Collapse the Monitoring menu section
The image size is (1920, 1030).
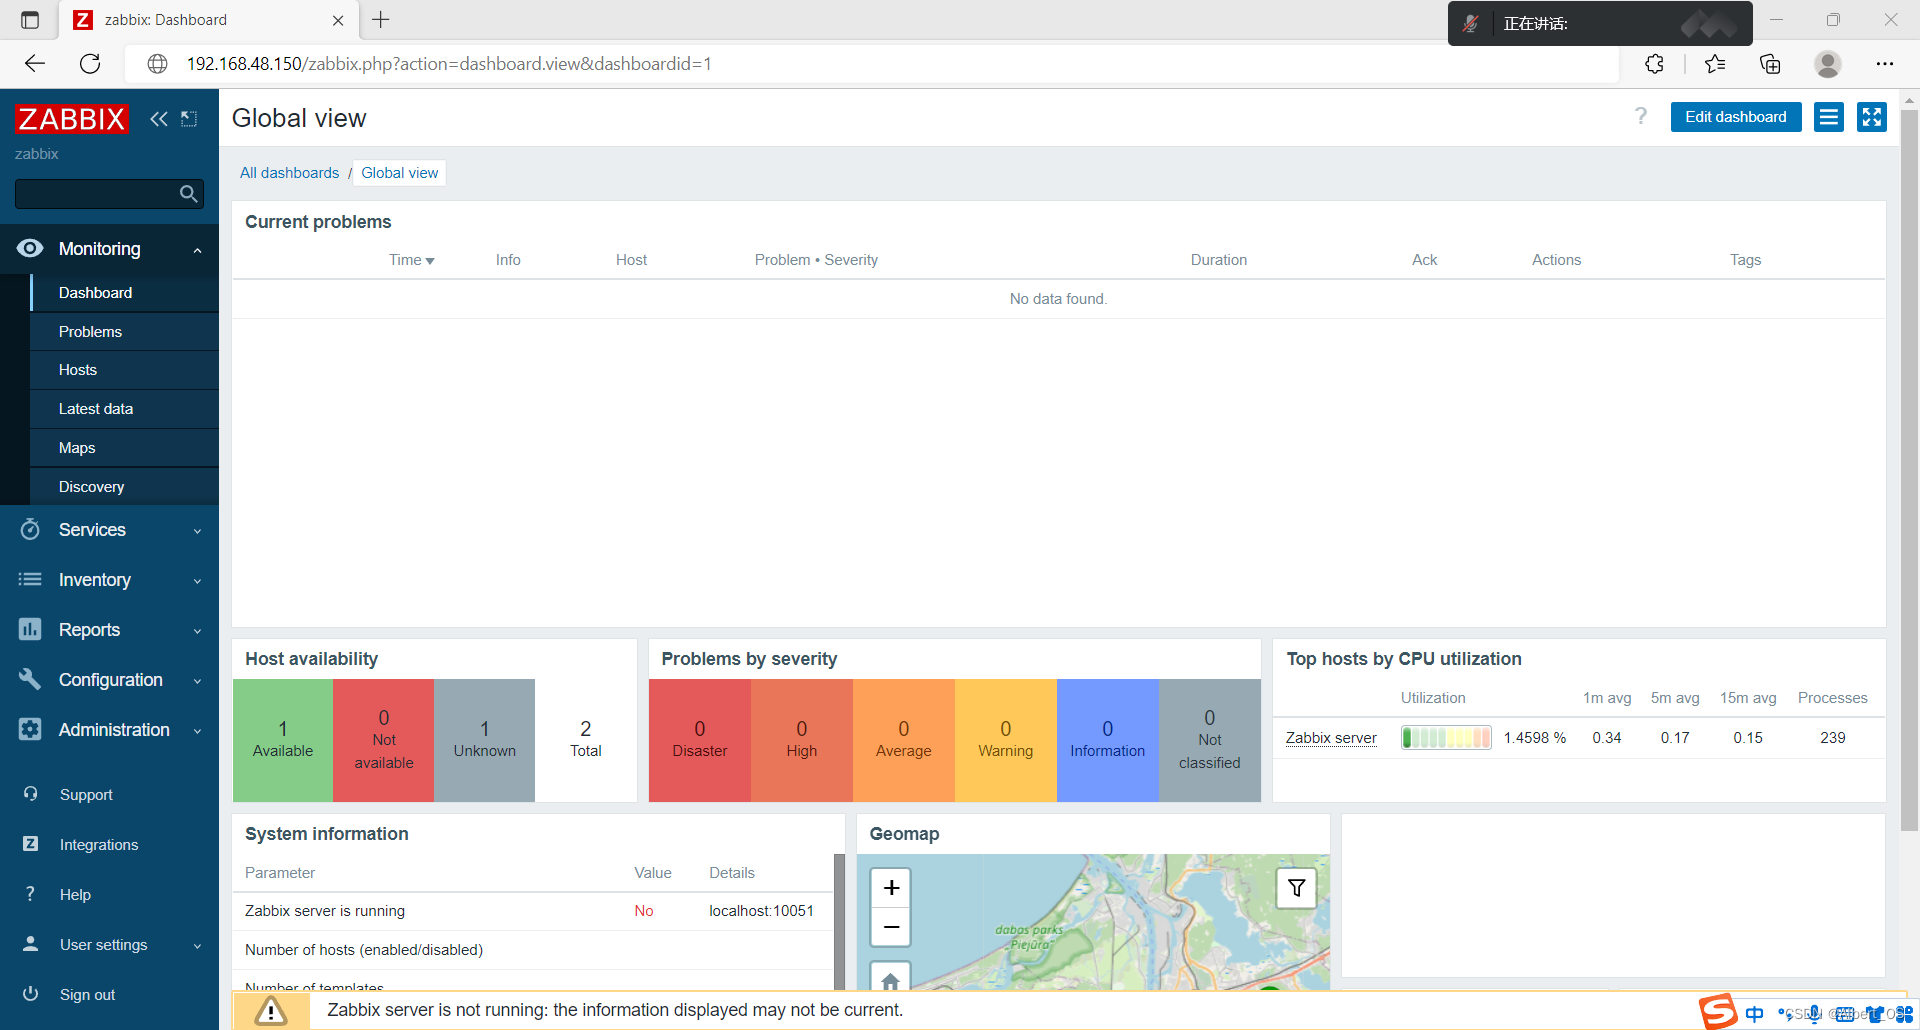click(197, 250)
